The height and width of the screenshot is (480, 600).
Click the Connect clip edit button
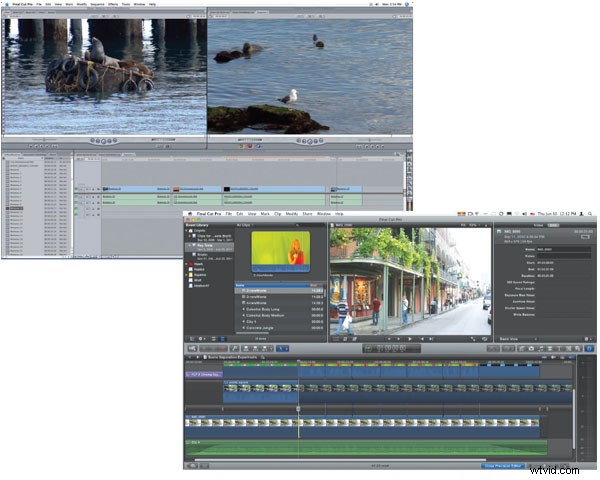coord(246,349)
